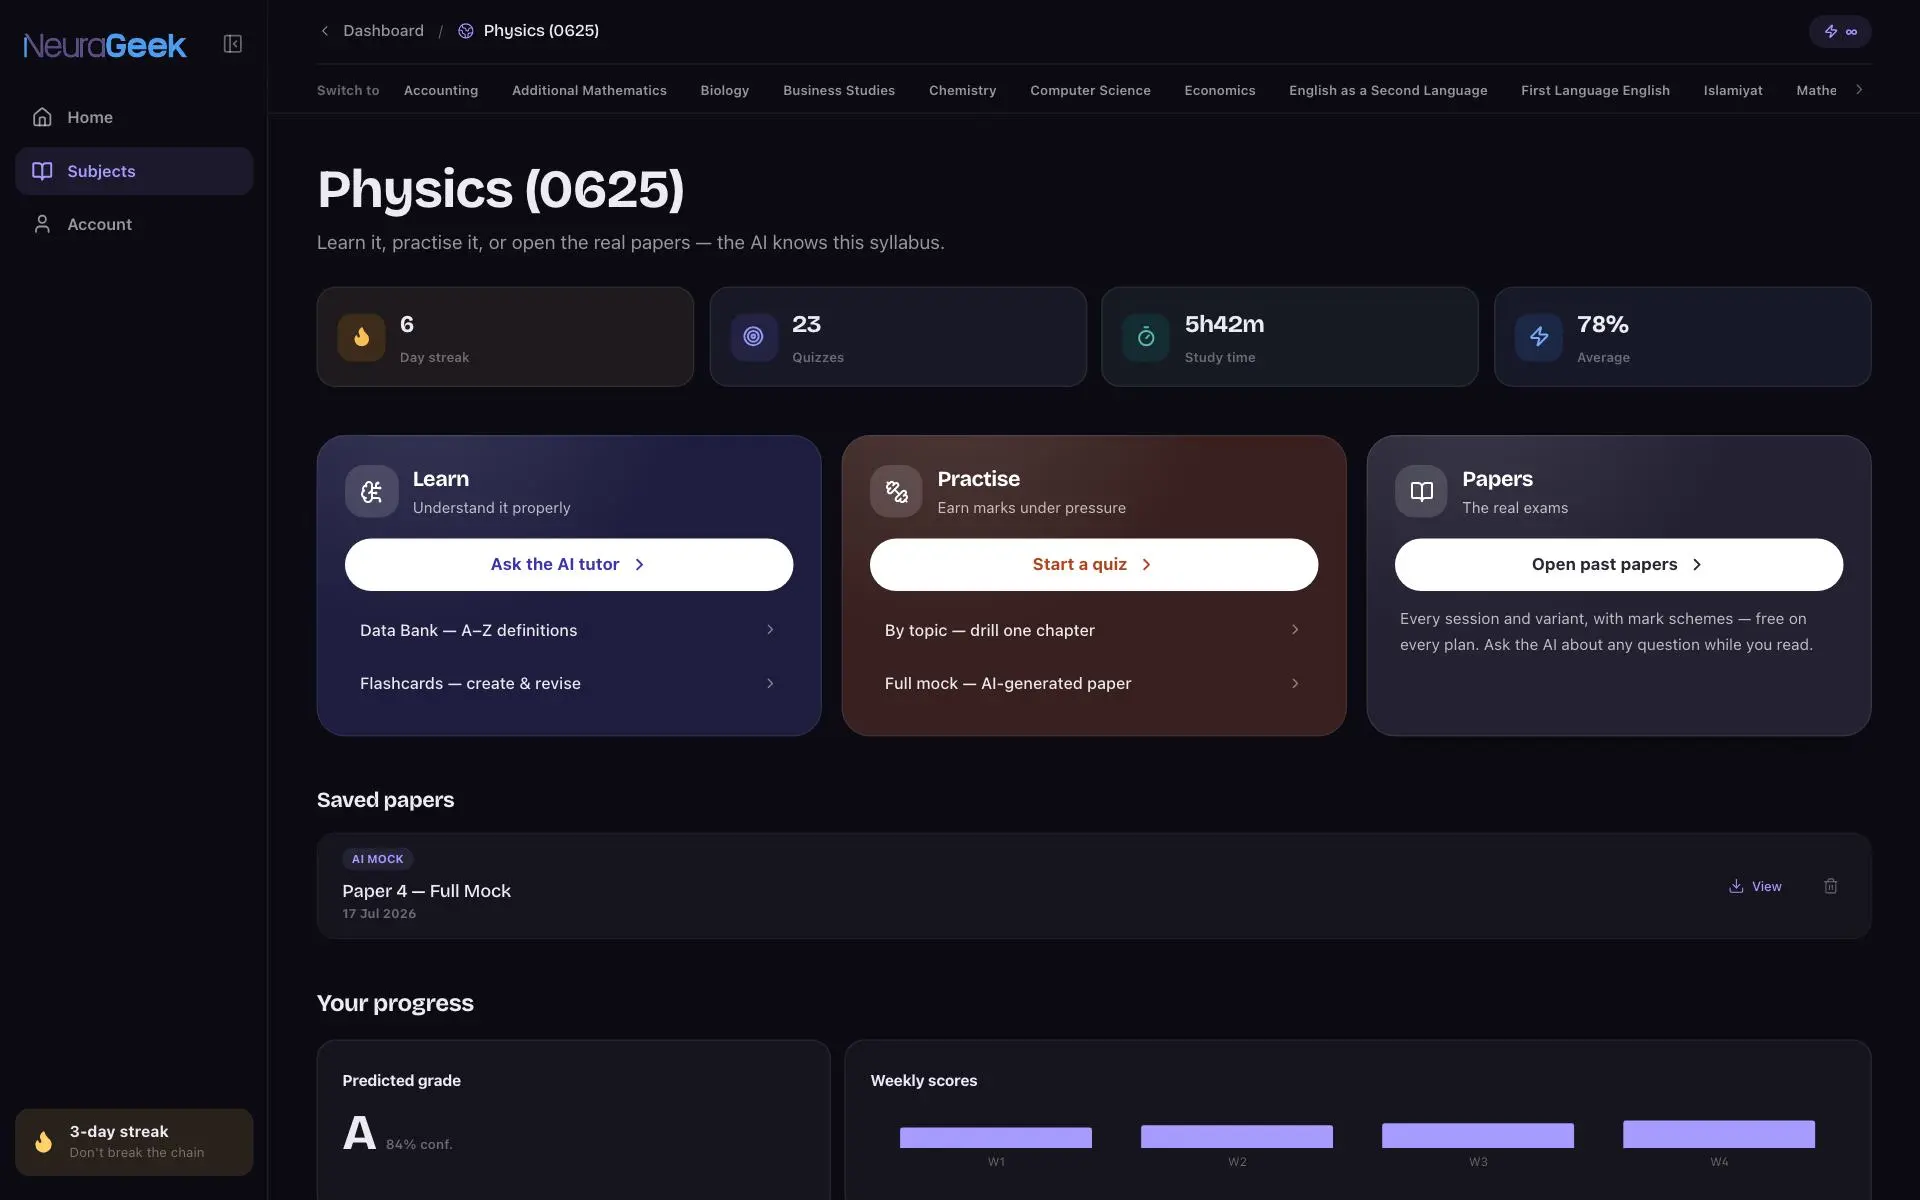This screenshot has height=1200, width=1920.
Task: Switch to Business Studies subject
Action: (839, 90)
